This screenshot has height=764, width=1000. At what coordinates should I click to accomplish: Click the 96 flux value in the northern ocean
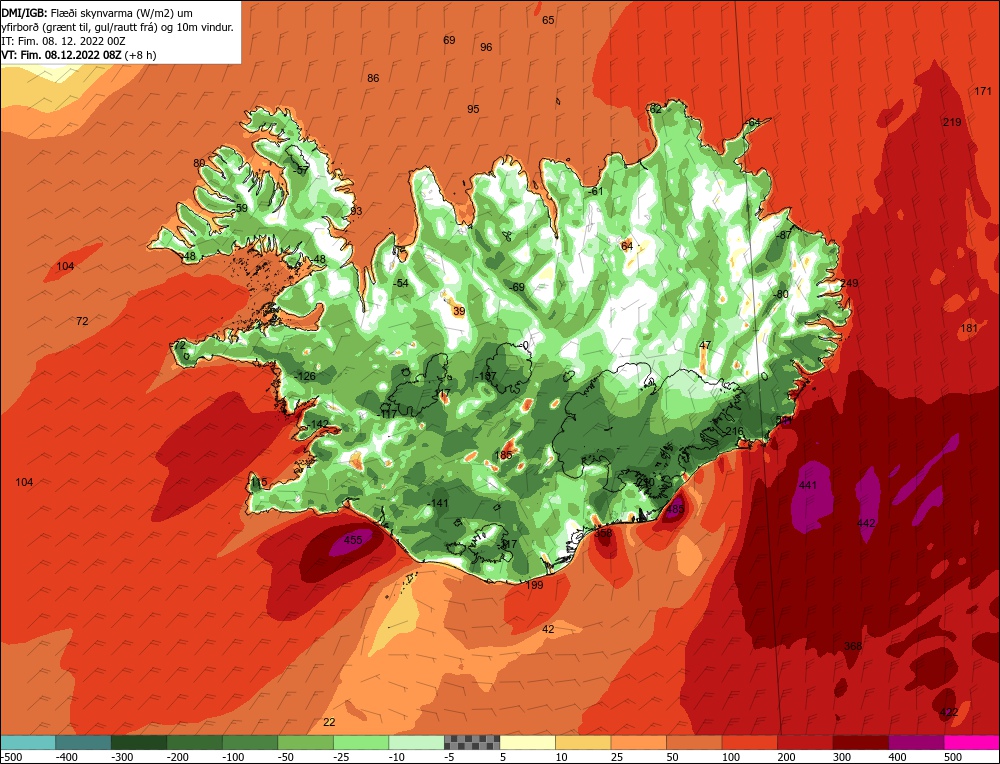point(486,47)
